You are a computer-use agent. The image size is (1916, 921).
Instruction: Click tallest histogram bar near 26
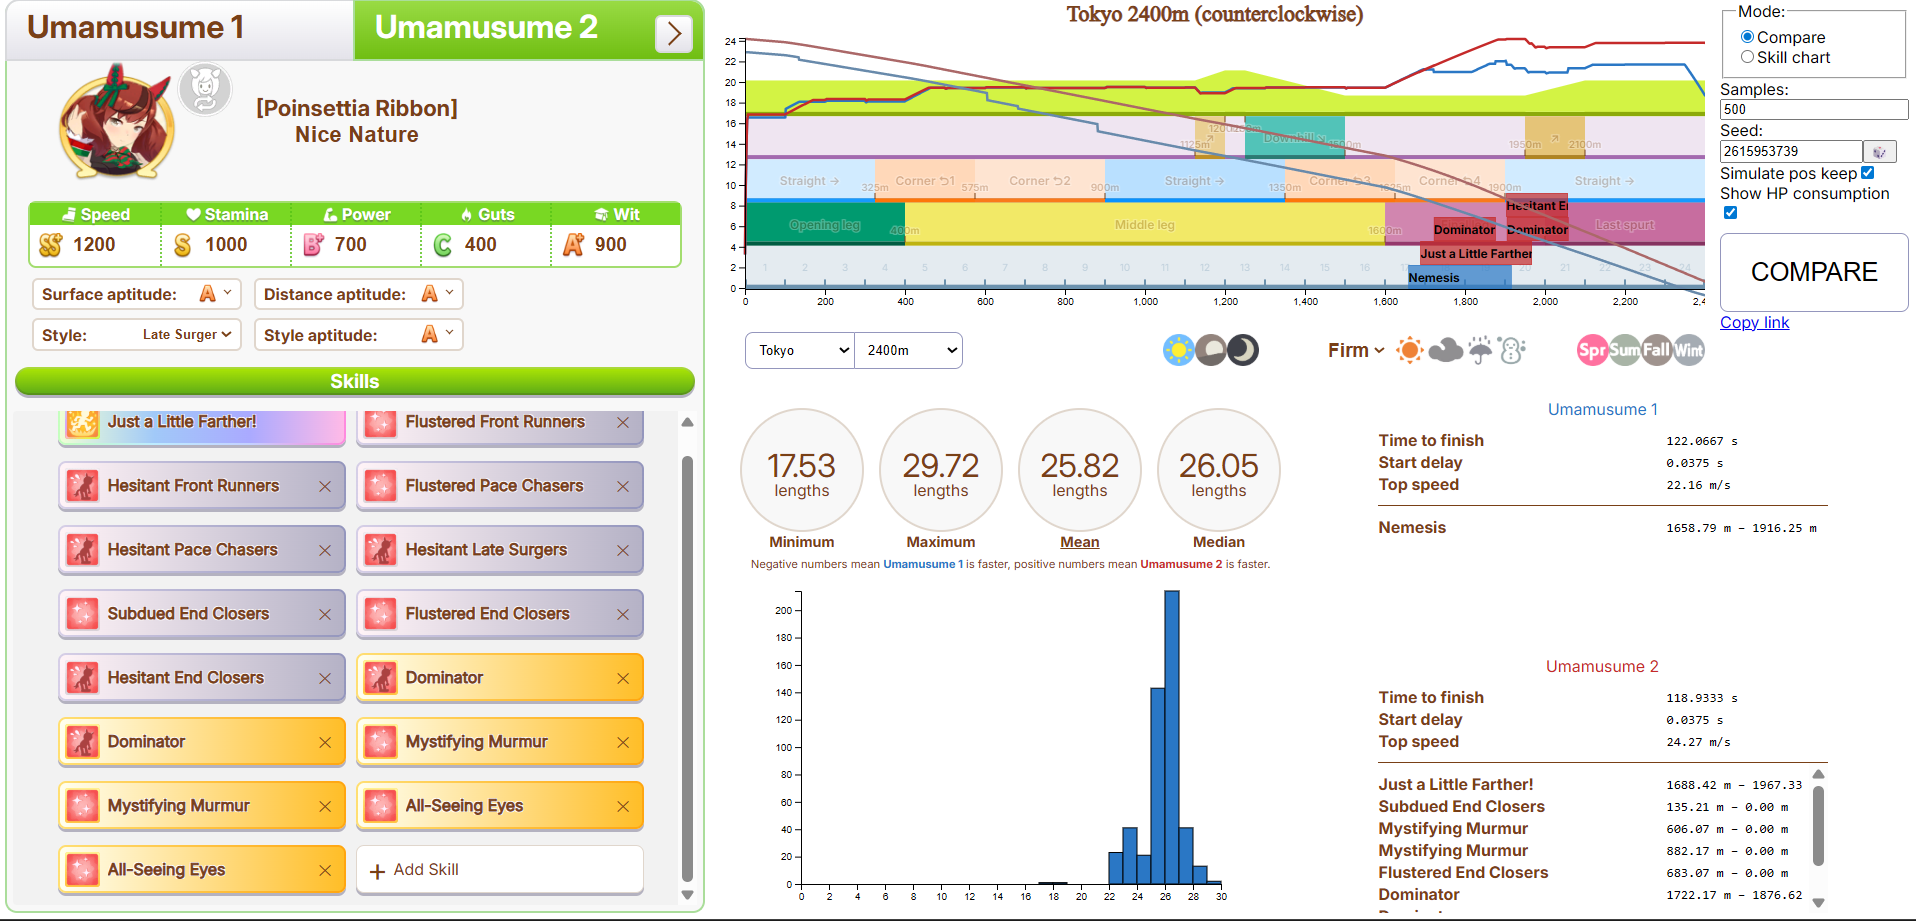[x=1172, y=737]
